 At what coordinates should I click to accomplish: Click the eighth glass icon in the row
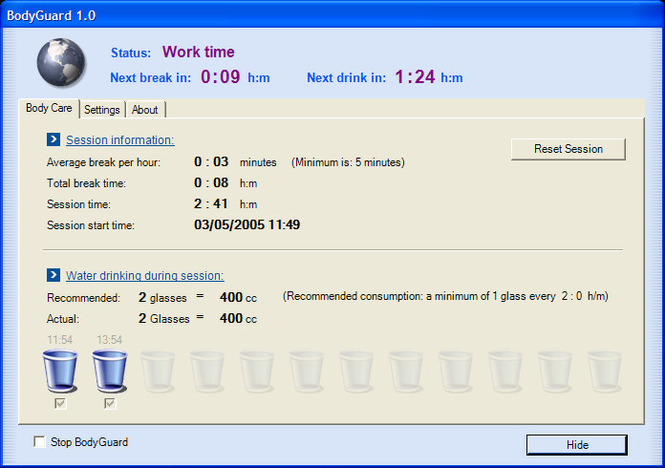click(x=405, y=371)
